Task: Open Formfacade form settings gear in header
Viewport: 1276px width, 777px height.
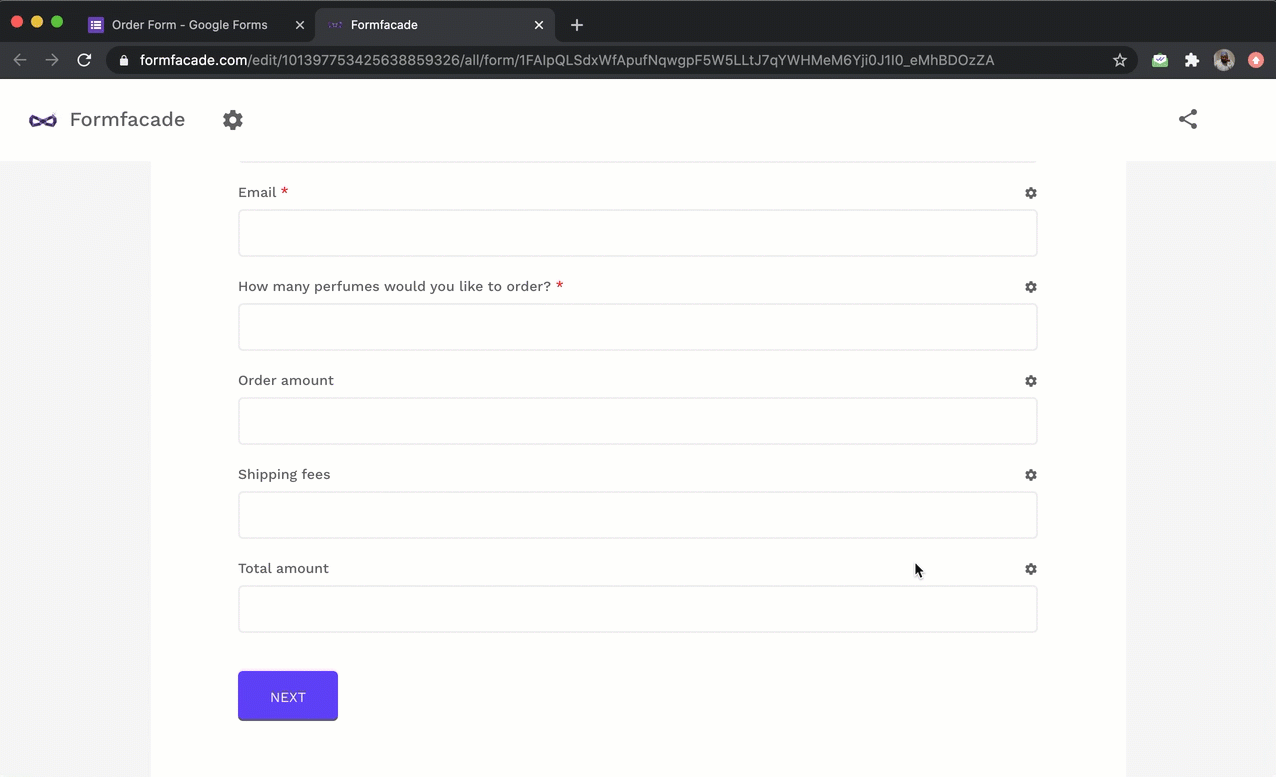Action: coord(233,120)
